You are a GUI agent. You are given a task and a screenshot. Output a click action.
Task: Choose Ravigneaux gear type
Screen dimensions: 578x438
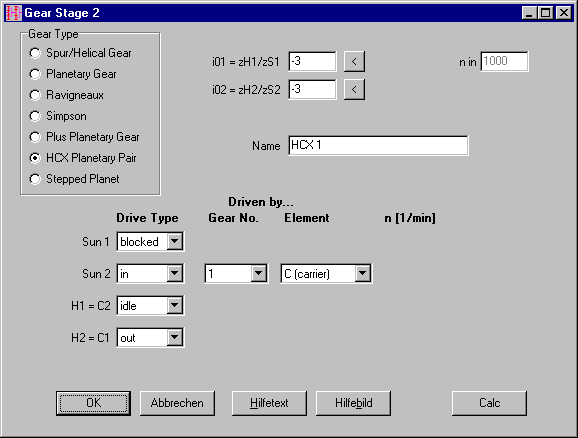[x=67, y=95]
